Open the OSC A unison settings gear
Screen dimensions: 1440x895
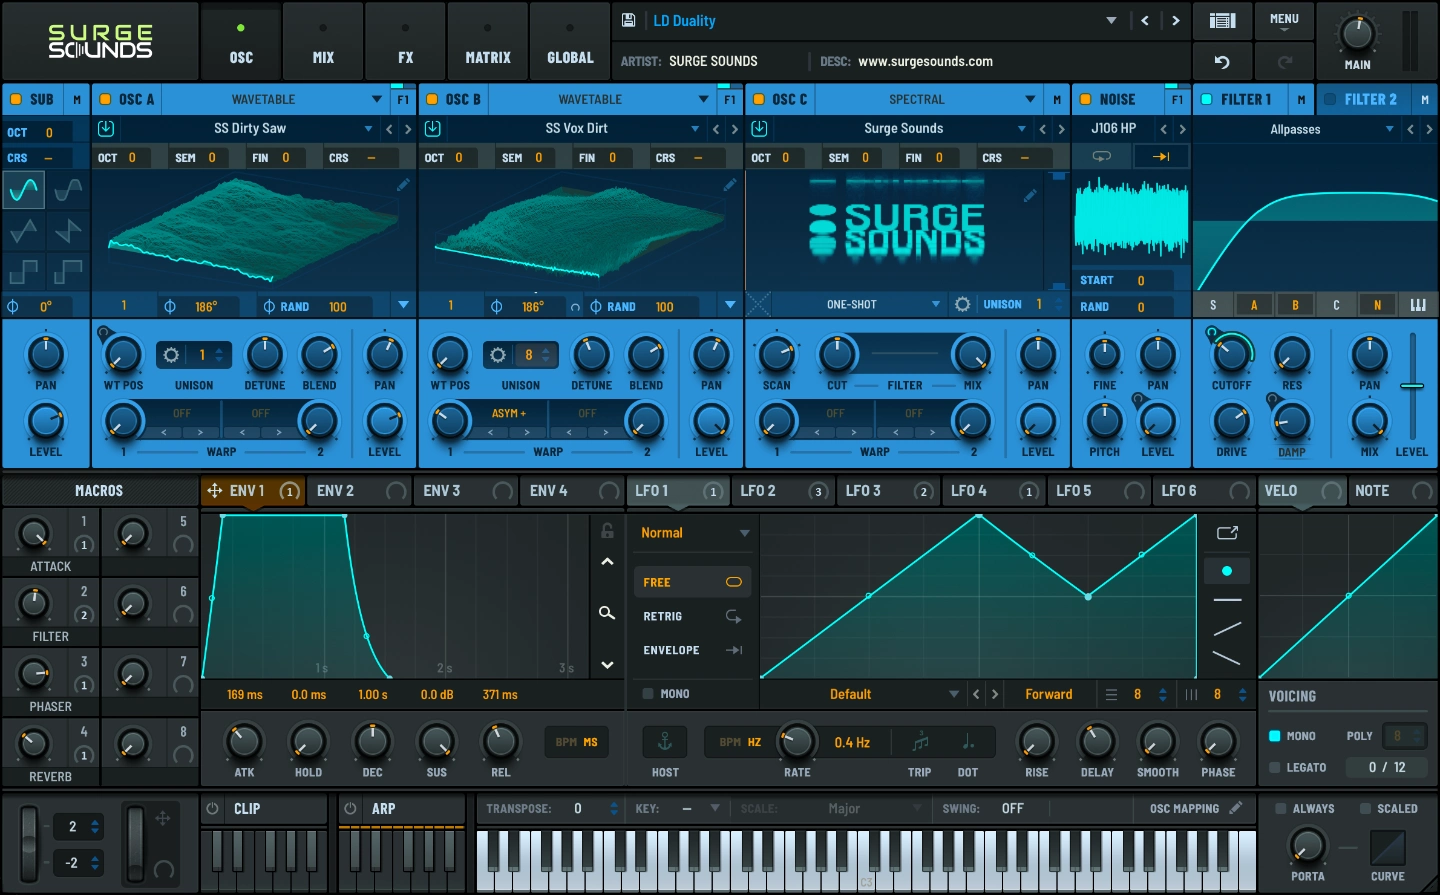(171, 355)
